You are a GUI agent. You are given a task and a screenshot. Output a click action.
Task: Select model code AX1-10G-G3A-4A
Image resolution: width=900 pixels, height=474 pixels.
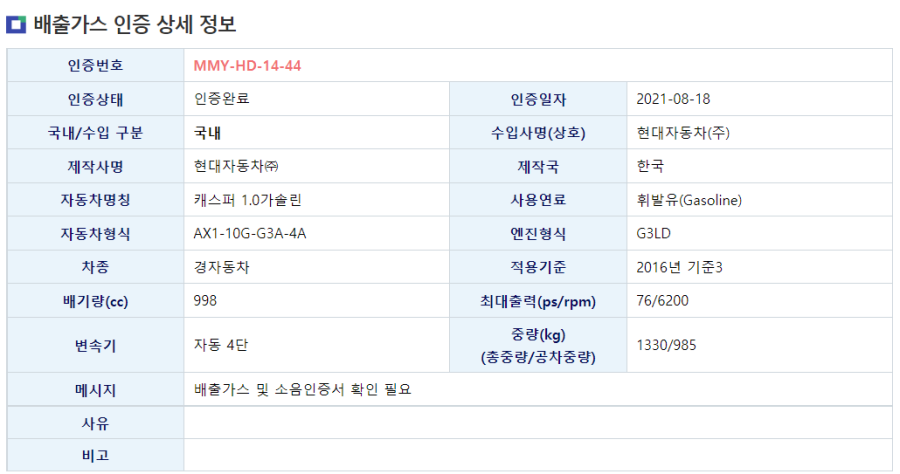coord(250,234)
